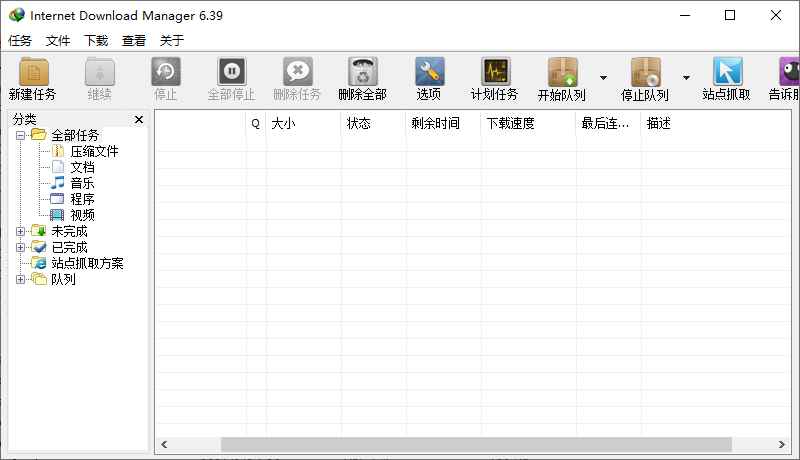Screen dimensions: 800x460
Task: Open 开始队列 dropdown arrow
Action: 603,78
